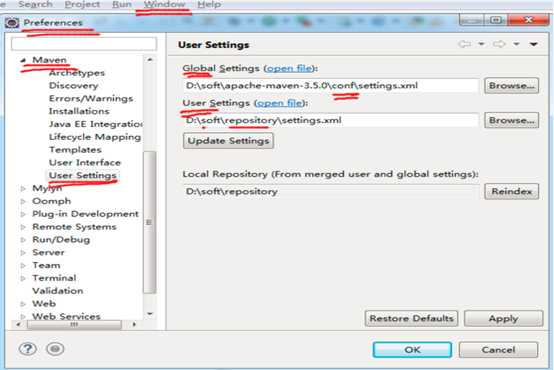Select Java EE Integration under Maven

(x=96, y=124)
